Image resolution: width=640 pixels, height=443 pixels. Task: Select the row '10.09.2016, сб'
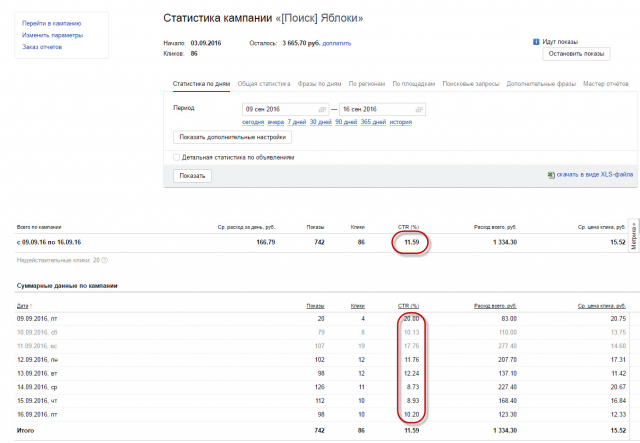pyautogui.click(x=322, y=332)
